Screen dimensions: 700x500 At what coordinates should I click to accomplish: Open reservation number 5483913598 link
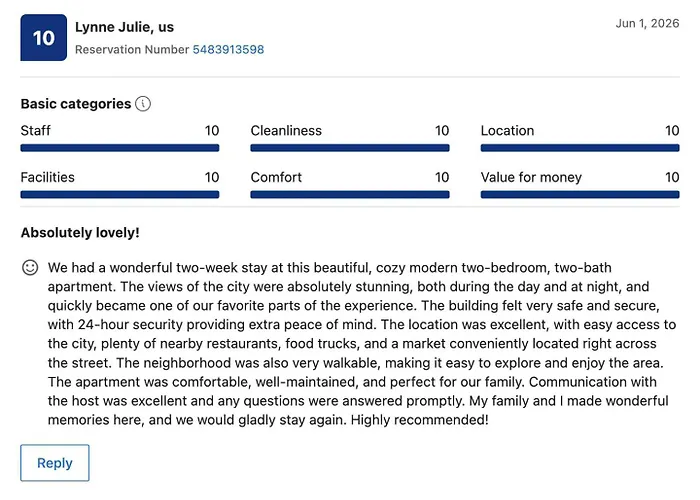[x=228, y=50]
